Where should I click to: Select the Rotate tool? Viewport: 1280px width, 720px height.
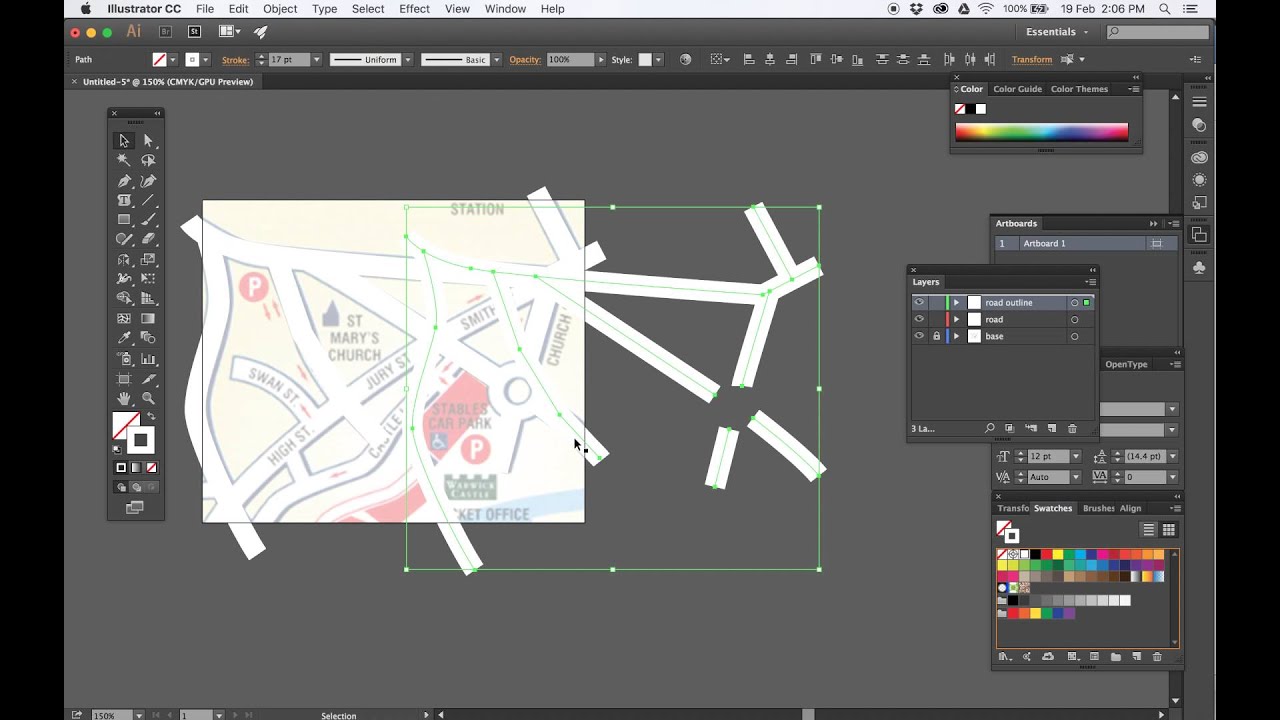click(124, 259)
